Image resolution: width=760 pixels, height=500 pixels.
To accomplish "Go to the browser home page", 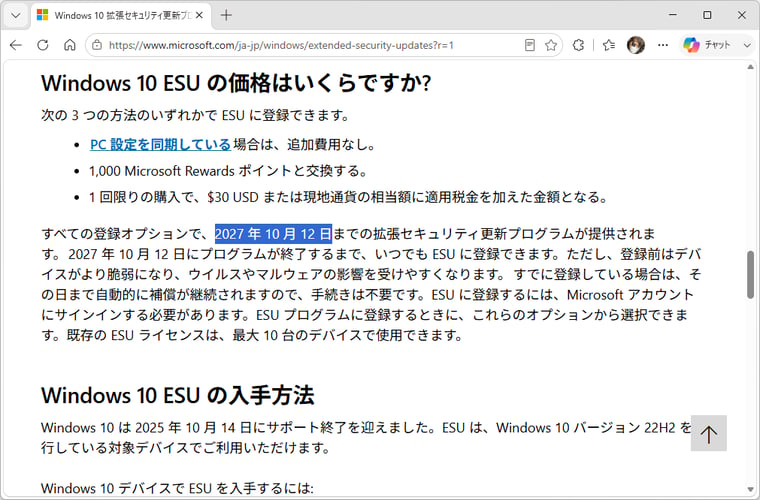I will (x=70, y=45).
